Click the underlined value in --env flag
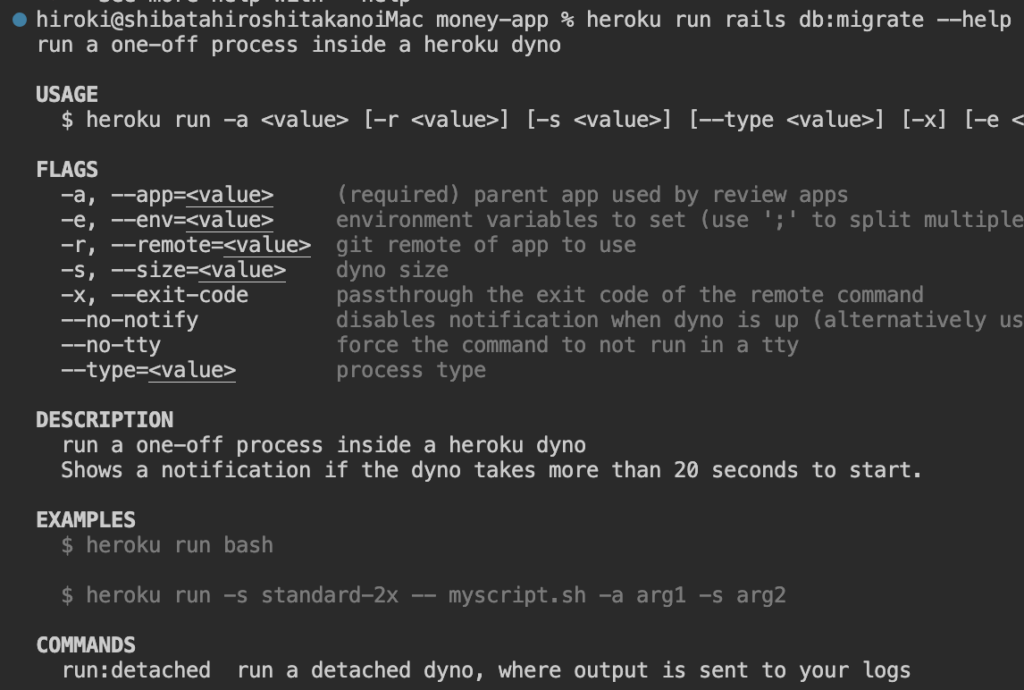Viewport: 1024px width, 690px height. pyautogui.click(x=229, y=220)
